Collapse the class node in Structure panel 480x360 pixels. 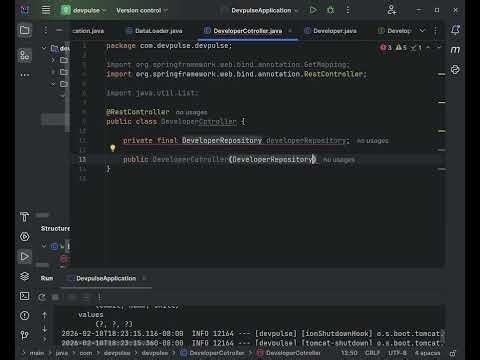[44, 246]
